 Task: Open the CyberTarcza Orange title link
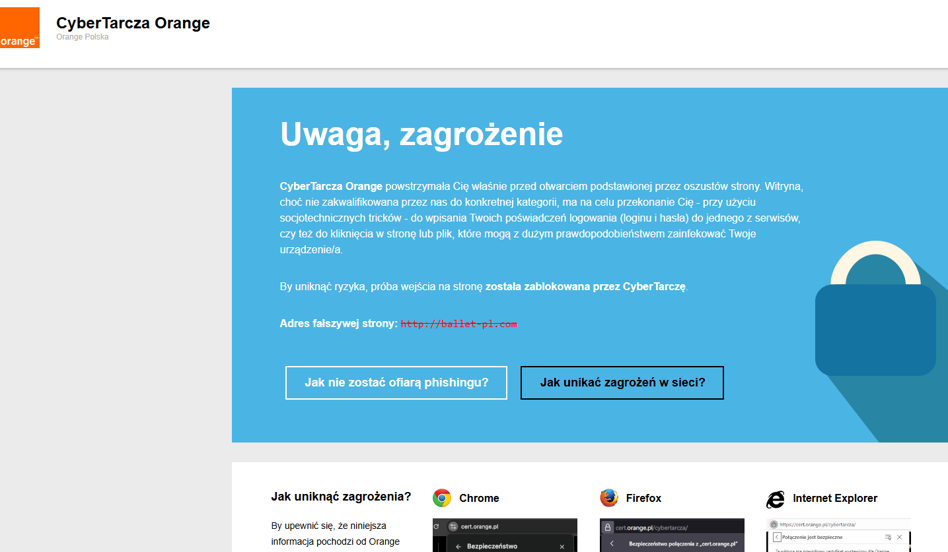coord(133,23)
